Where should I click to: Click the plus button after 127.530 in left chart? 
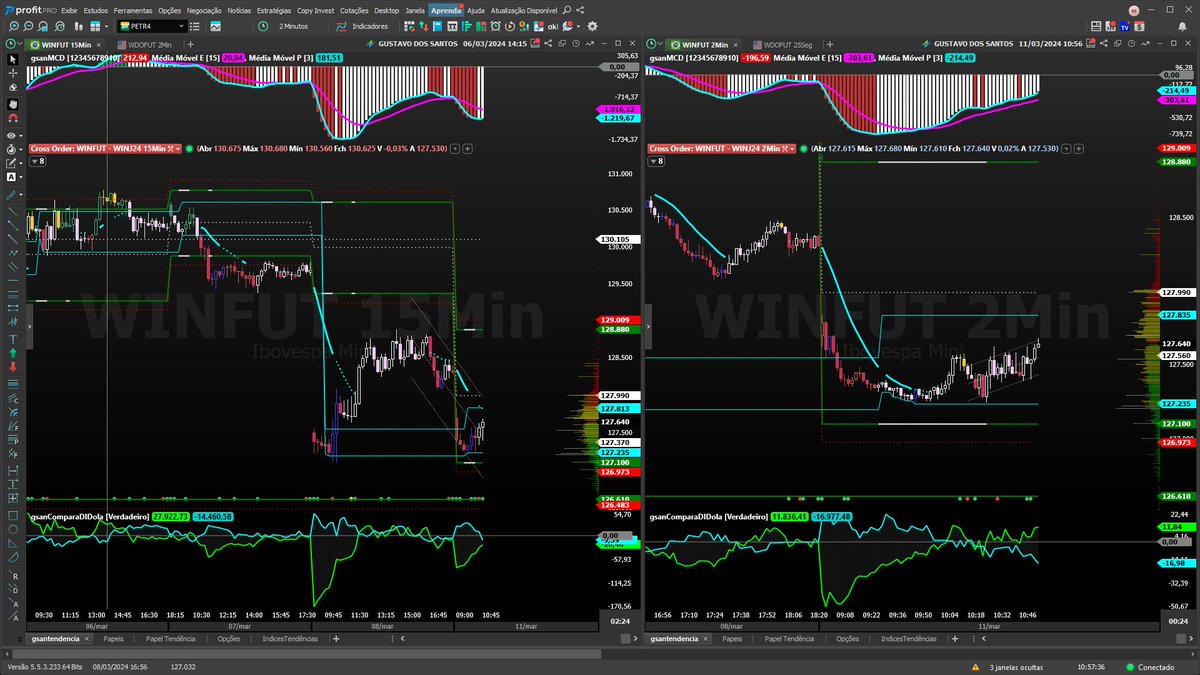[467, 148]
